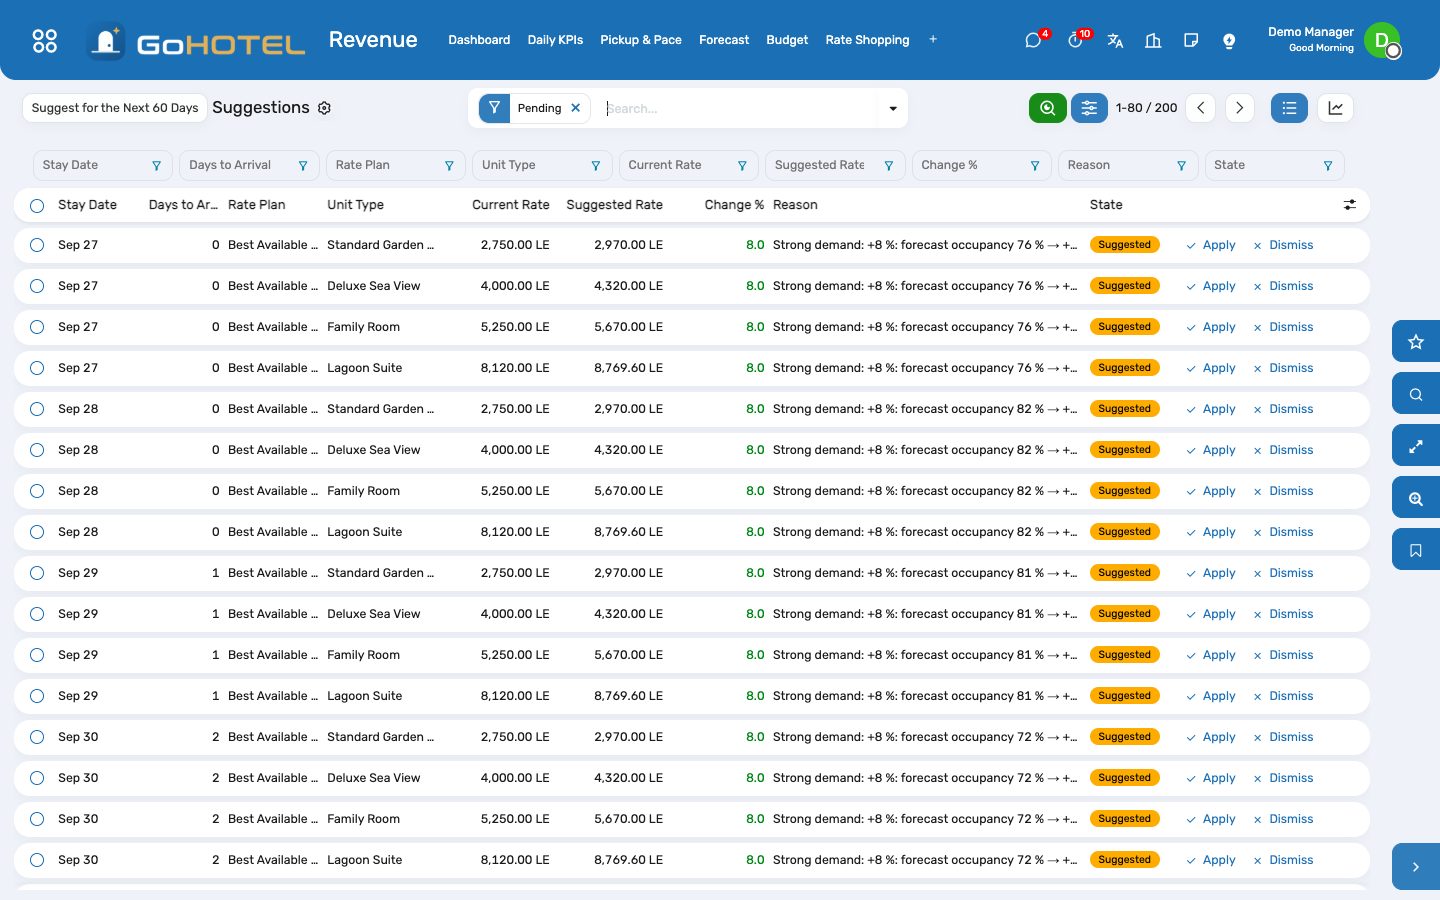Open the search bar dropdown arrow
This screenshot has width=1440, height=900.
pos(893,108)
